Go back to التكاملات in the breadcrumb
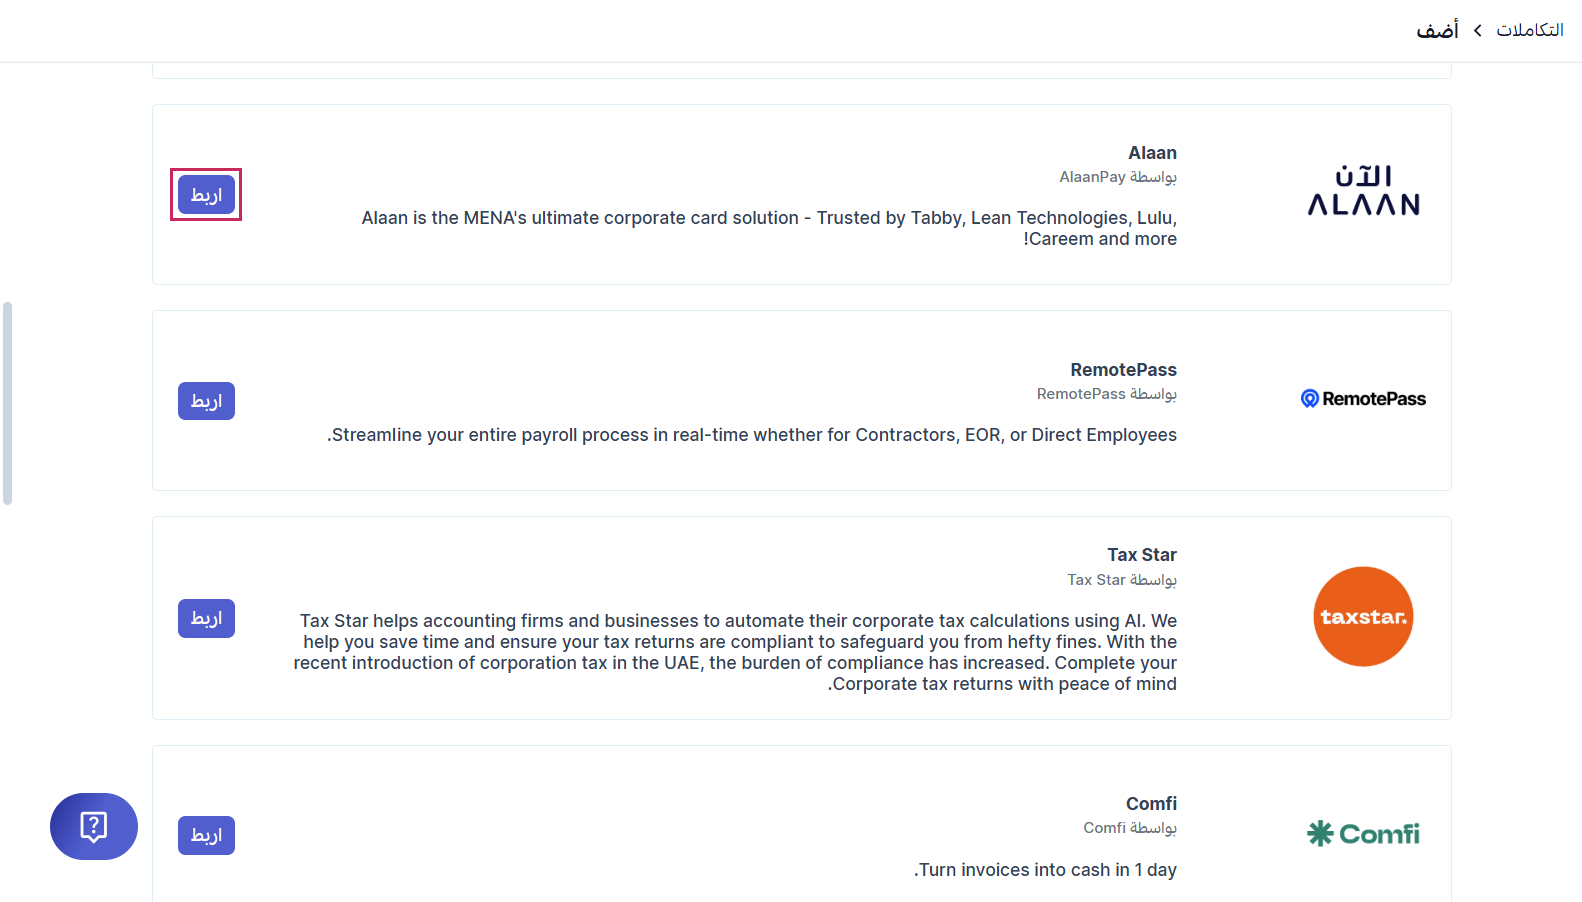Screen dimensions: 1582x902 pyautogui.click(x=1529, y=30)
